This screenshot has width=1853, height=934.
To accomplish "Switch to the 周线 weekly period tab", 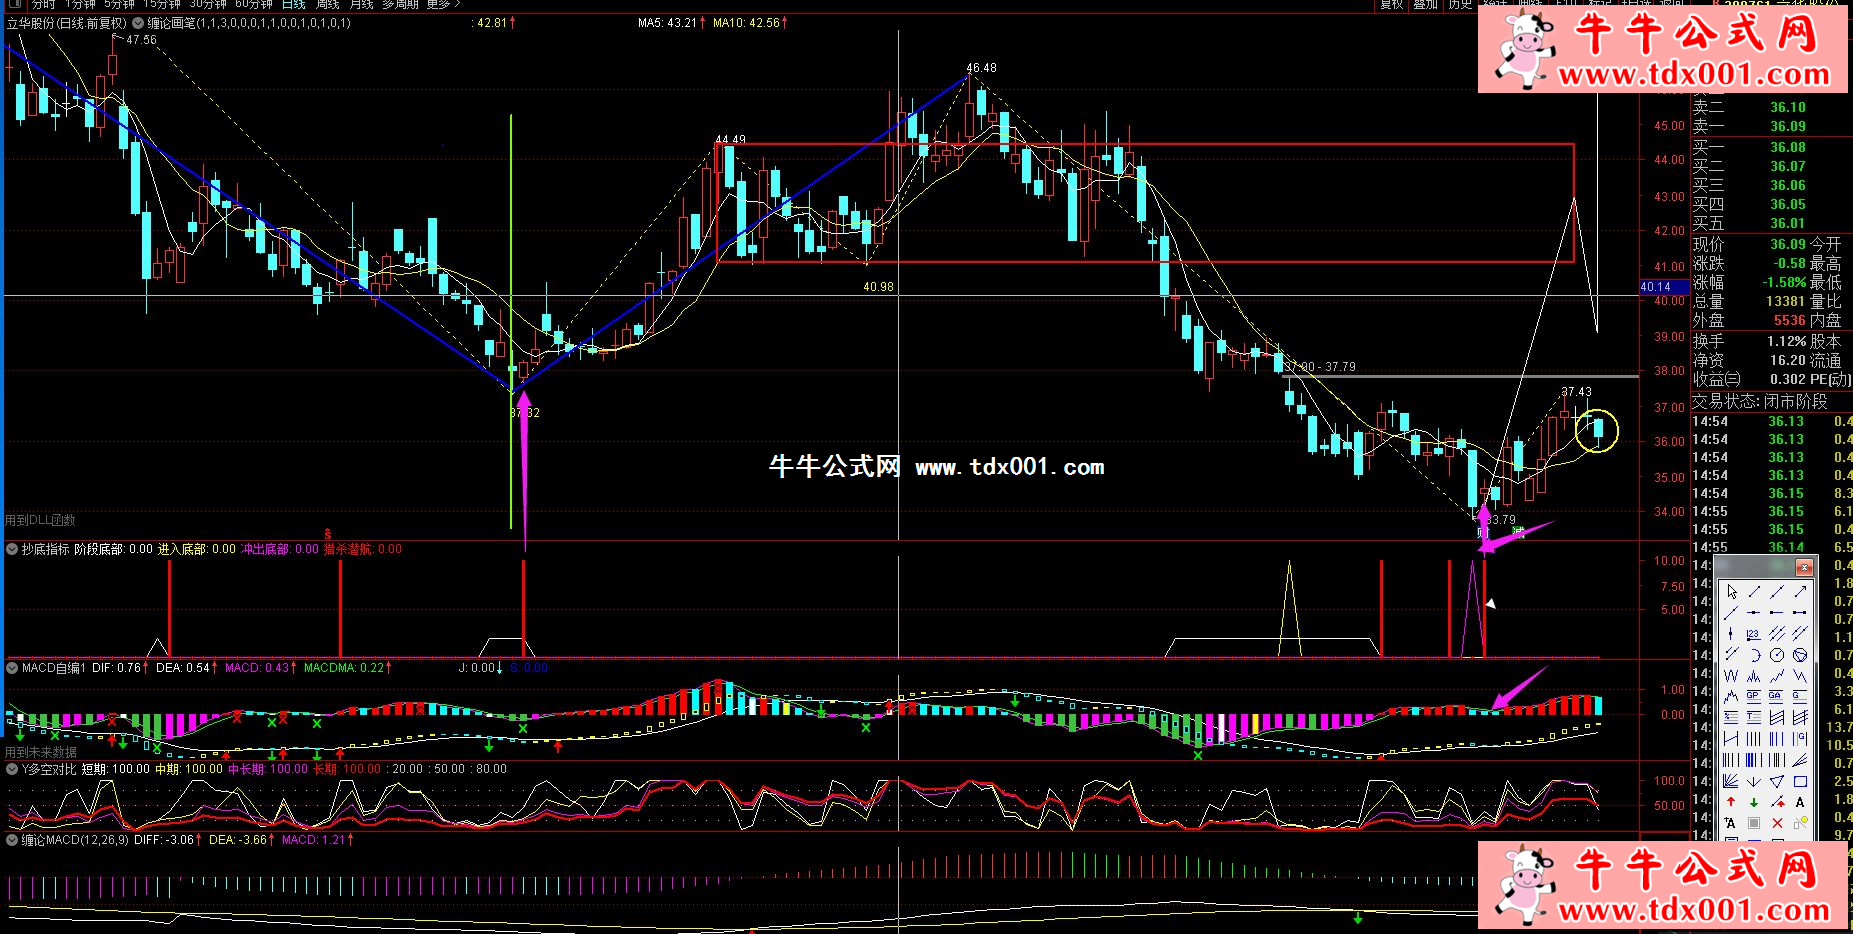I will click(328, 4).
